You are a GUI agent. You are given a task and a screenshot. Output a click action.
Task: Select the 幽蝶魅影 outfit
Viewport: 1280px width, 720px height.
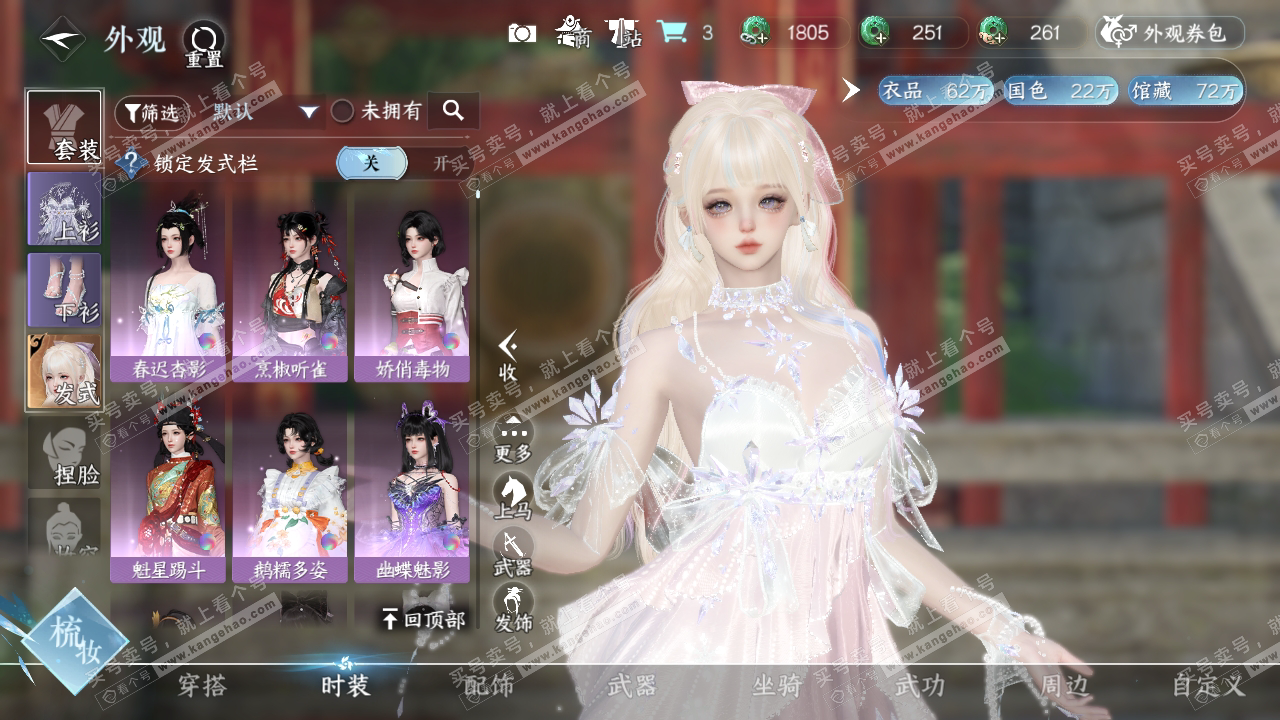(412, 488)
